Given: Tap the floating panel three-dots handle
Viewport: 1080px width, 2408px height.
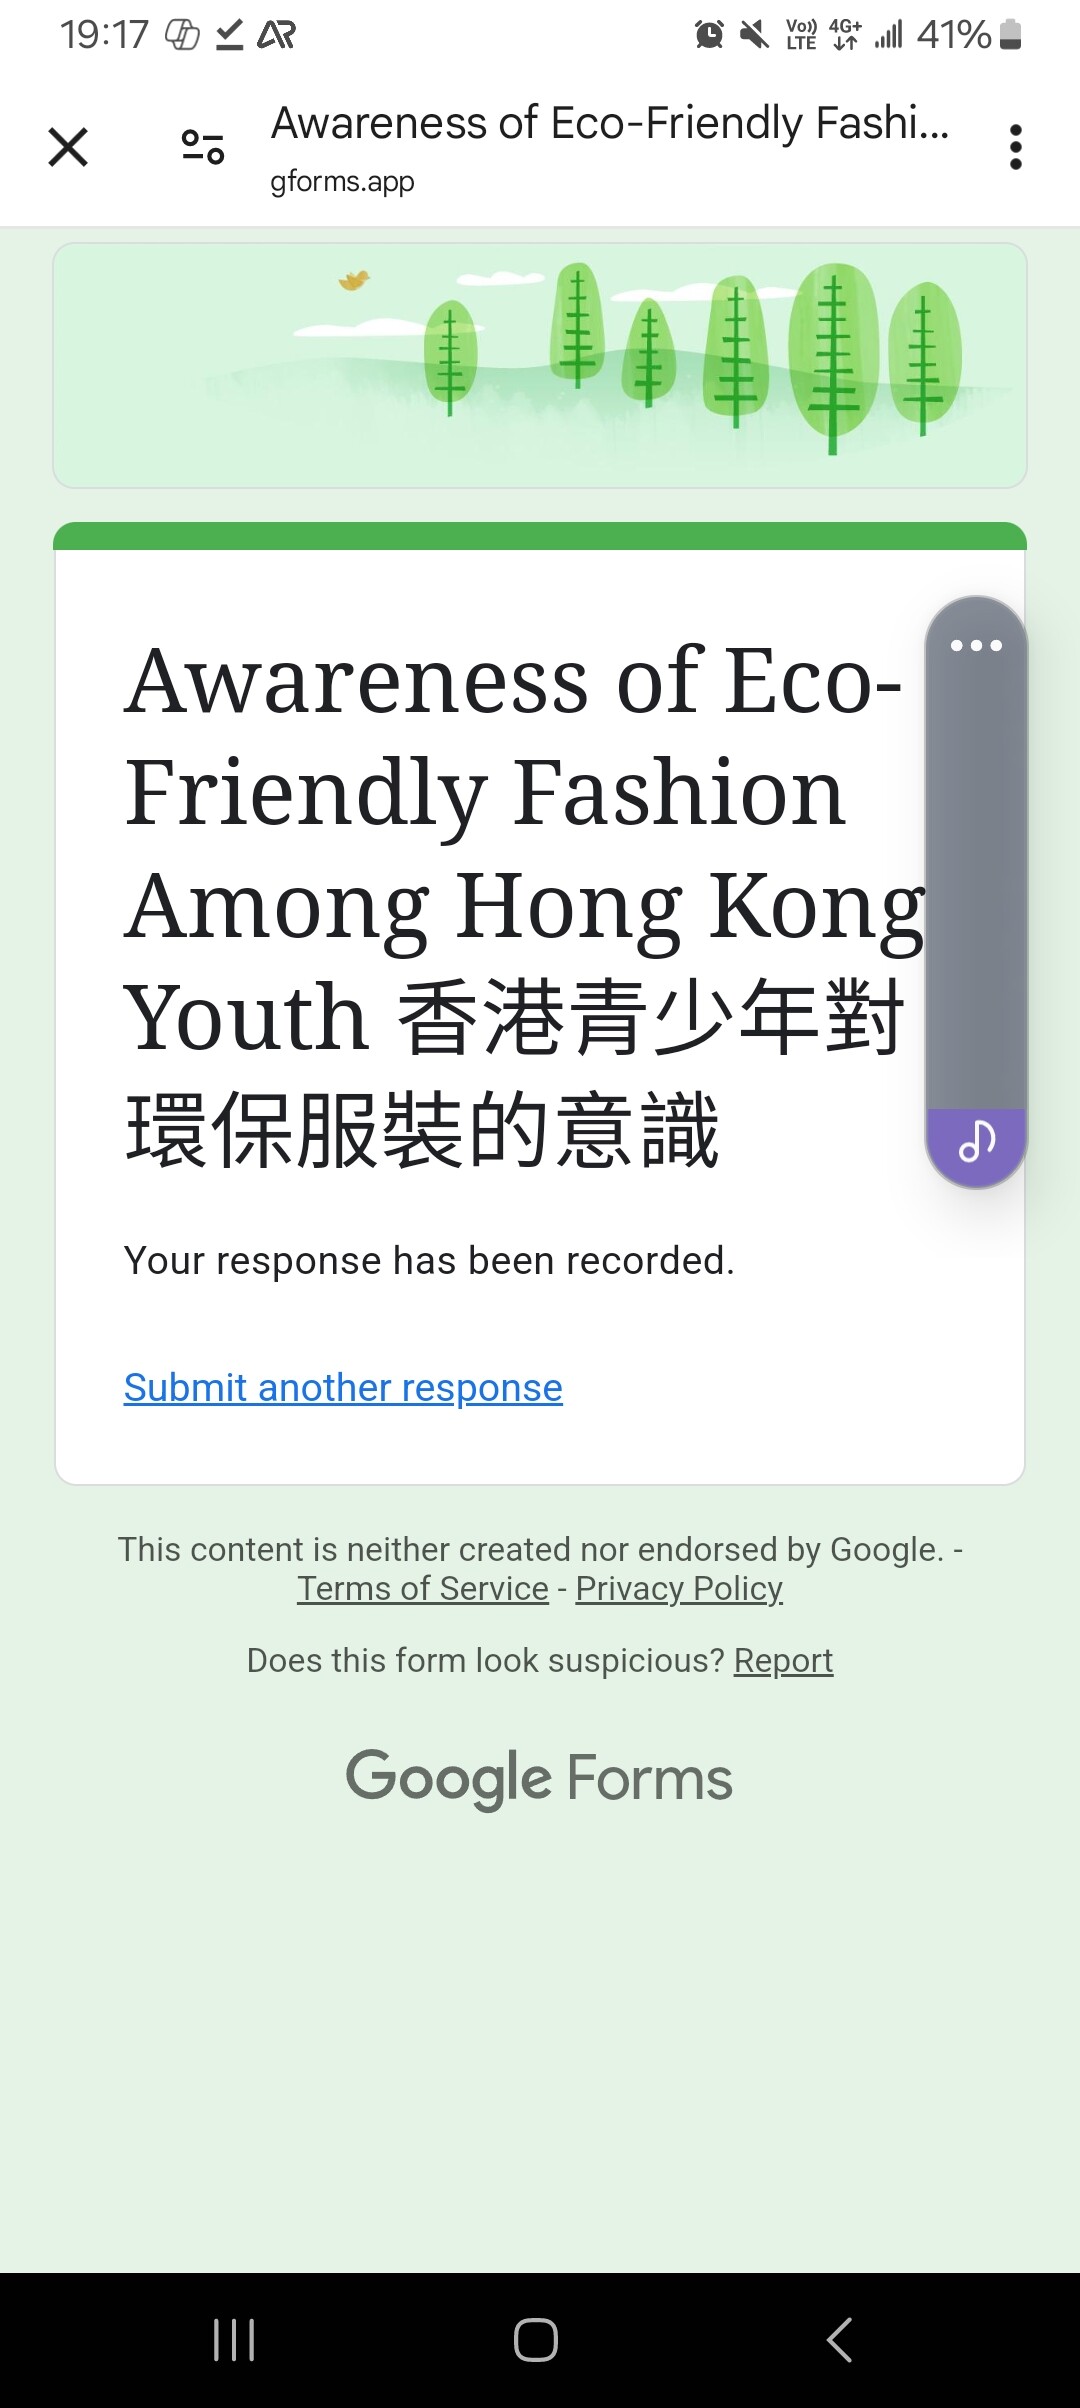Looking at the screenshot, I should [976, 646].
